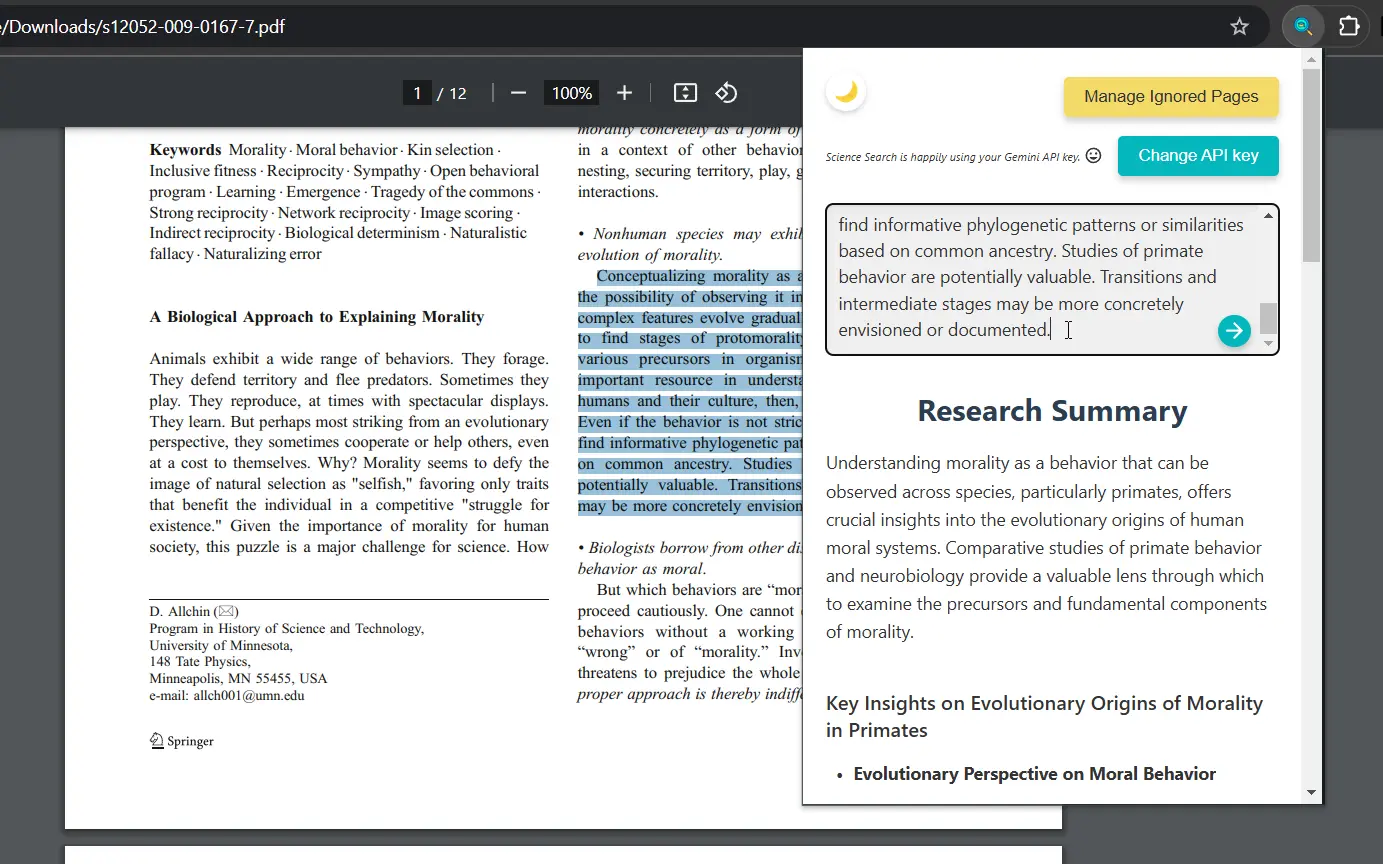Click the 'University of Minnesota' line

(x=220, y=646)
